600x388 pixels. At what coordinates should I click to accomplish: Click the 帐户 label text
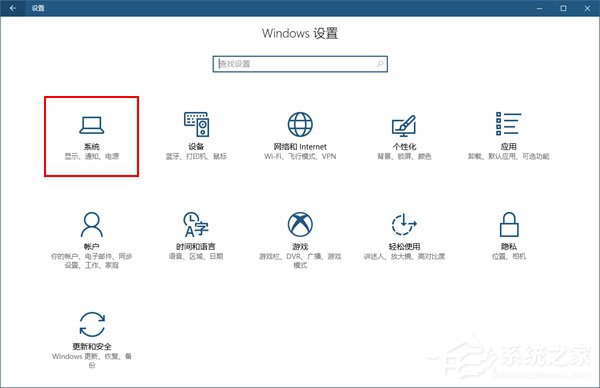click(x=91, y=246)
